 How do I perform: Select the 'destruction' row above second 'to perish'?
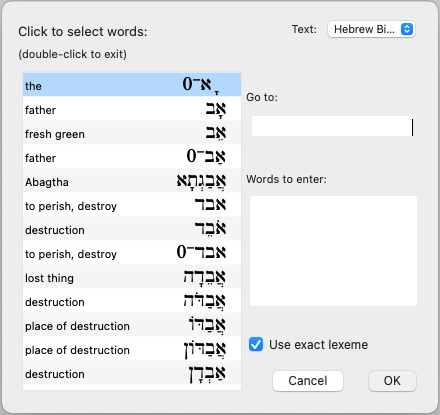(132, 229)
